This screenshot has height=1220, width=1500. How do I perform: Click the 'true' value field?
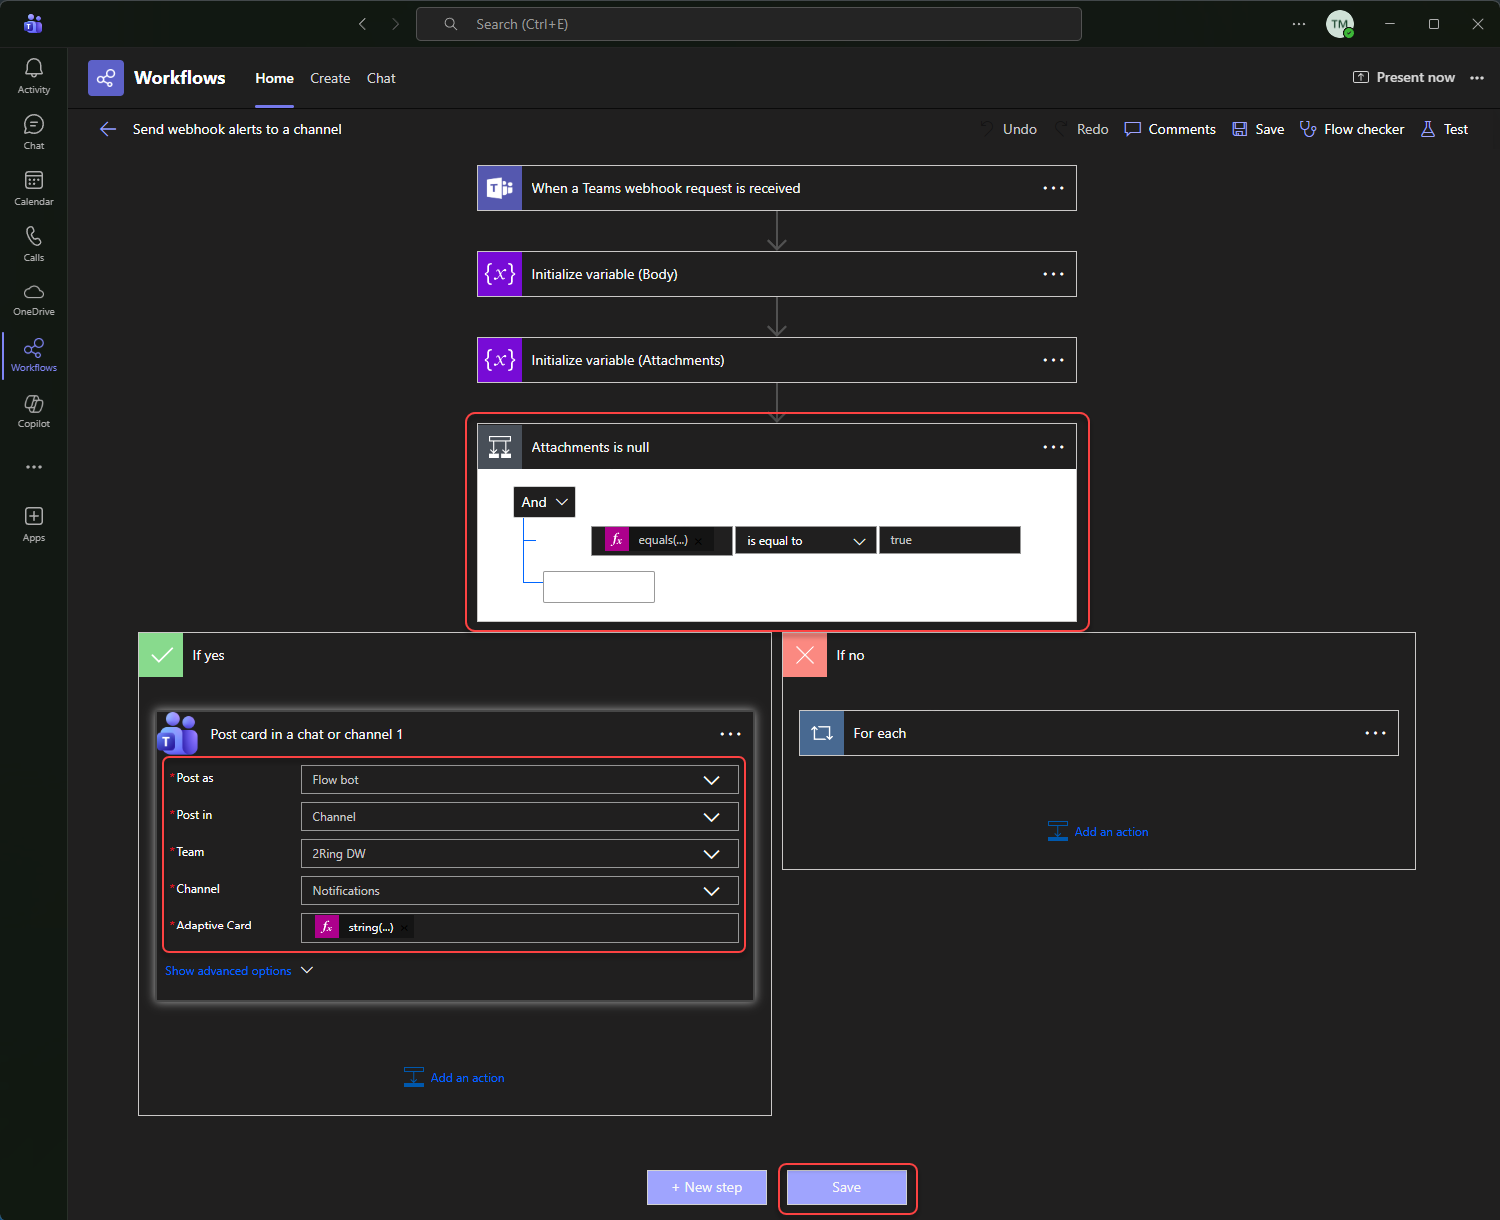click(x=950, y=540)
